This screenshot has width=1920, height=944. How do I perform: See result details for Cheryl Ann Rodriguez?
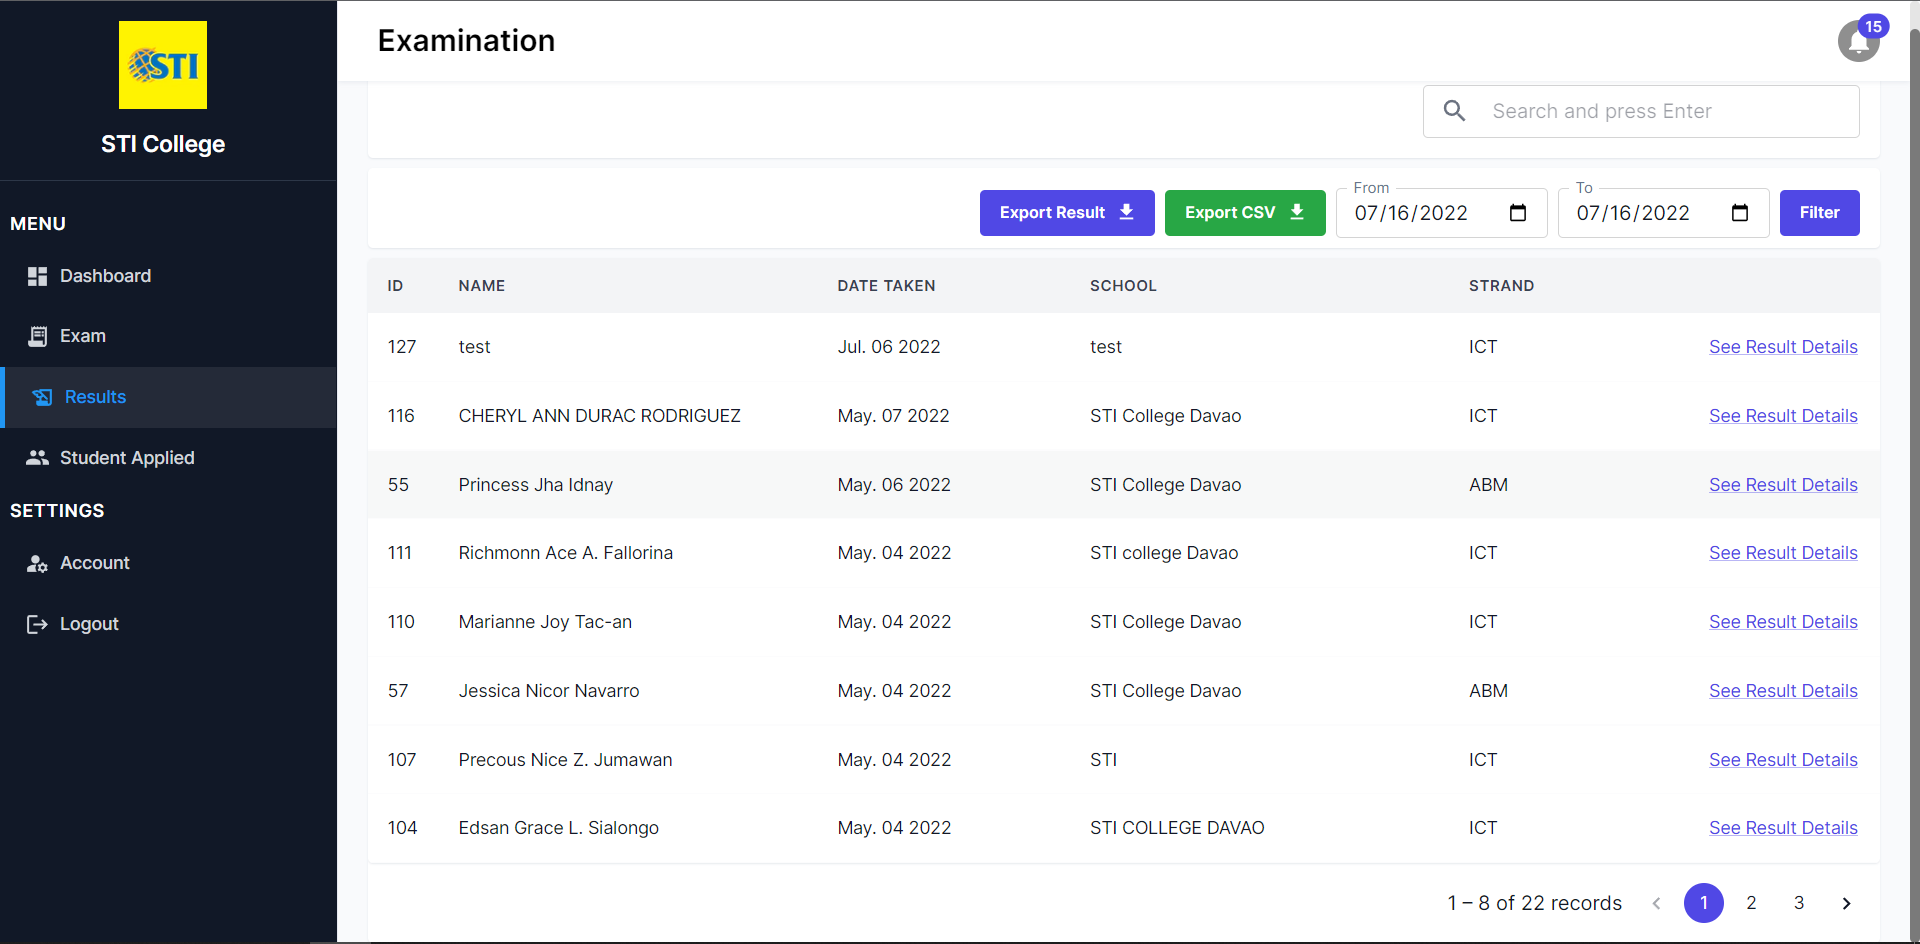tap(1783, 416)
